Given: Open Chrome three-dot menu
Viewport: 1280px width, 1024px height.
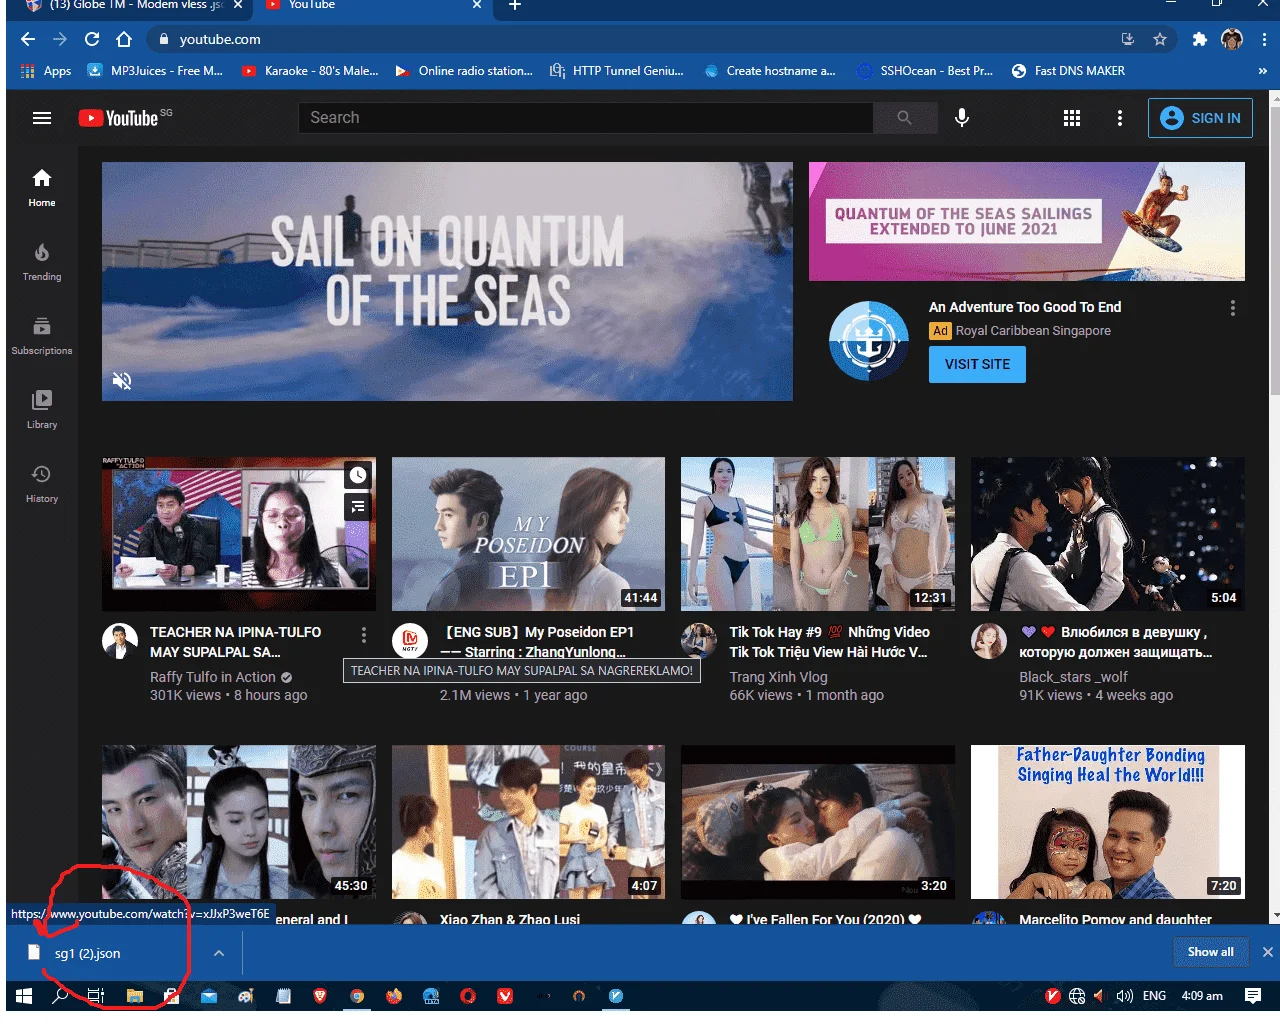Looking at the screenshot, I should click(1265, 40).
